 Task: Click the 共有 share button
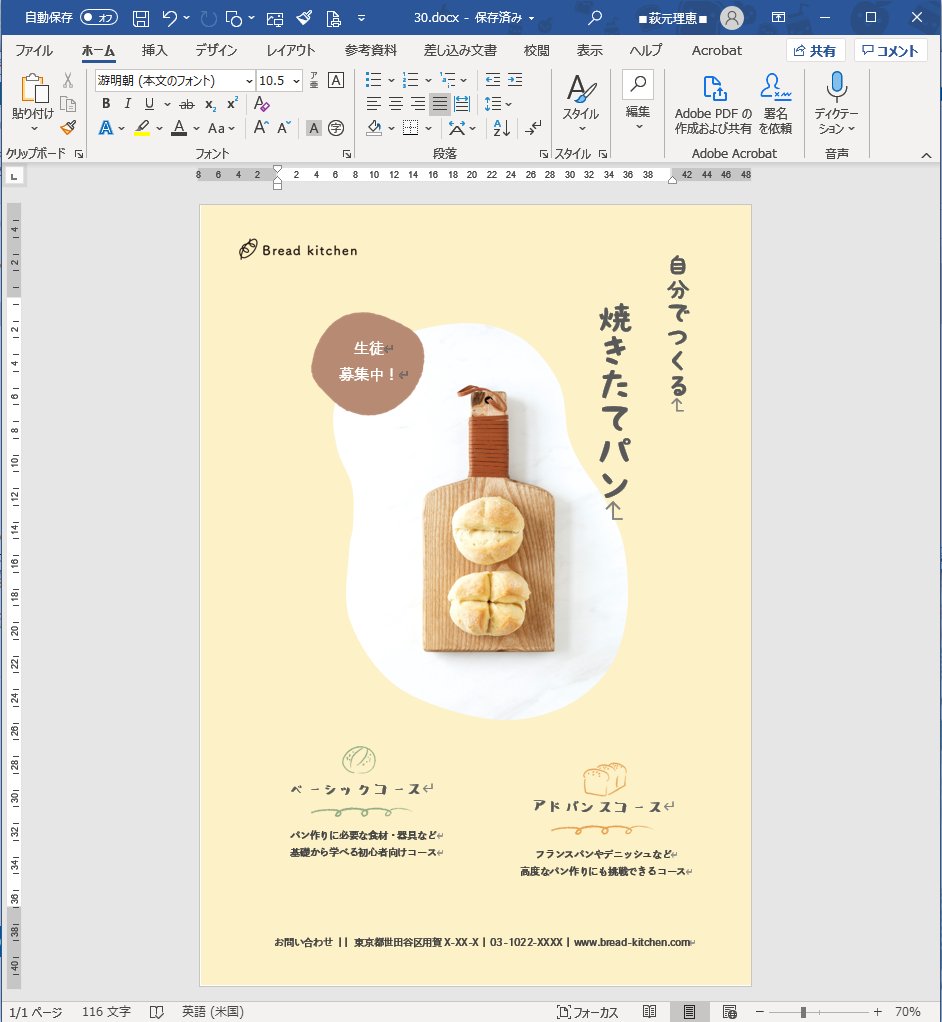pos(816,51)
